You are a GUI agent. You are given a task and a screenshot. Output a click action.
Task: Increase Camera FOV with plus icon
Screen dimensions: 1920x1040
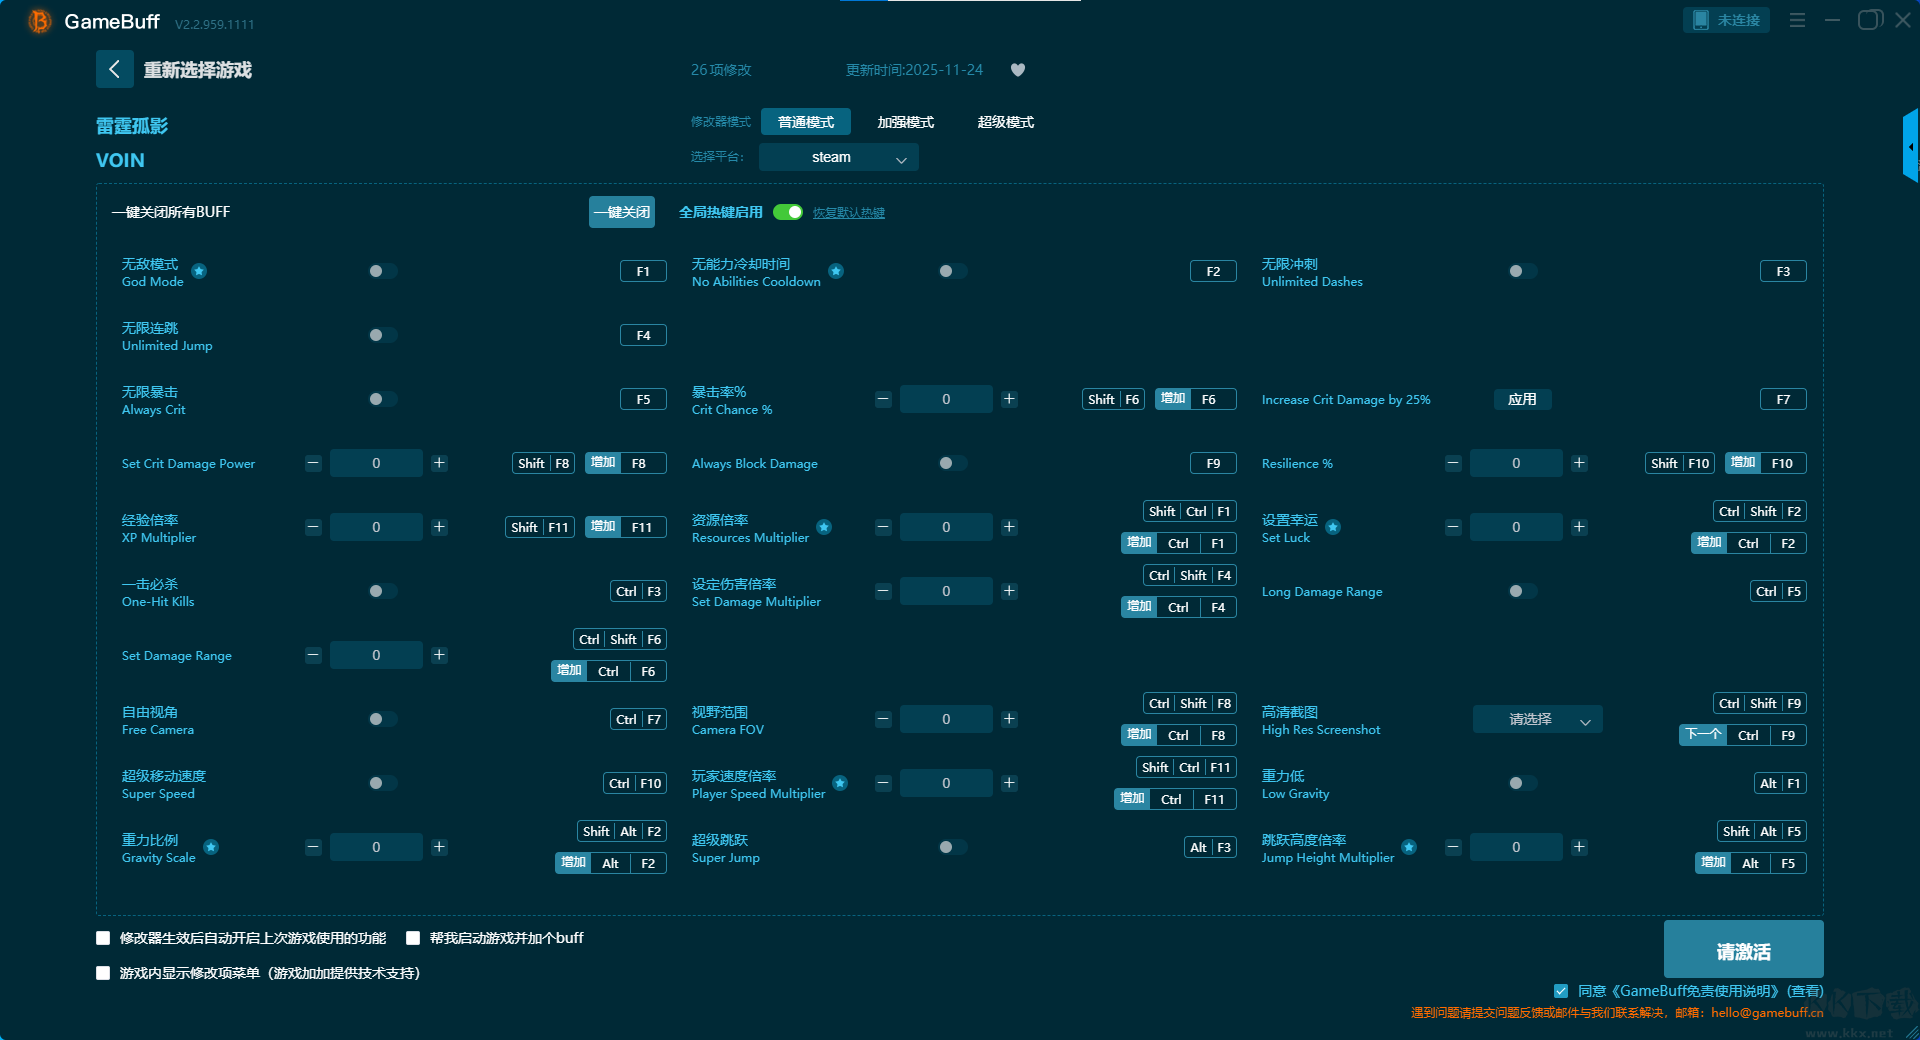[x=1009, y=719]
